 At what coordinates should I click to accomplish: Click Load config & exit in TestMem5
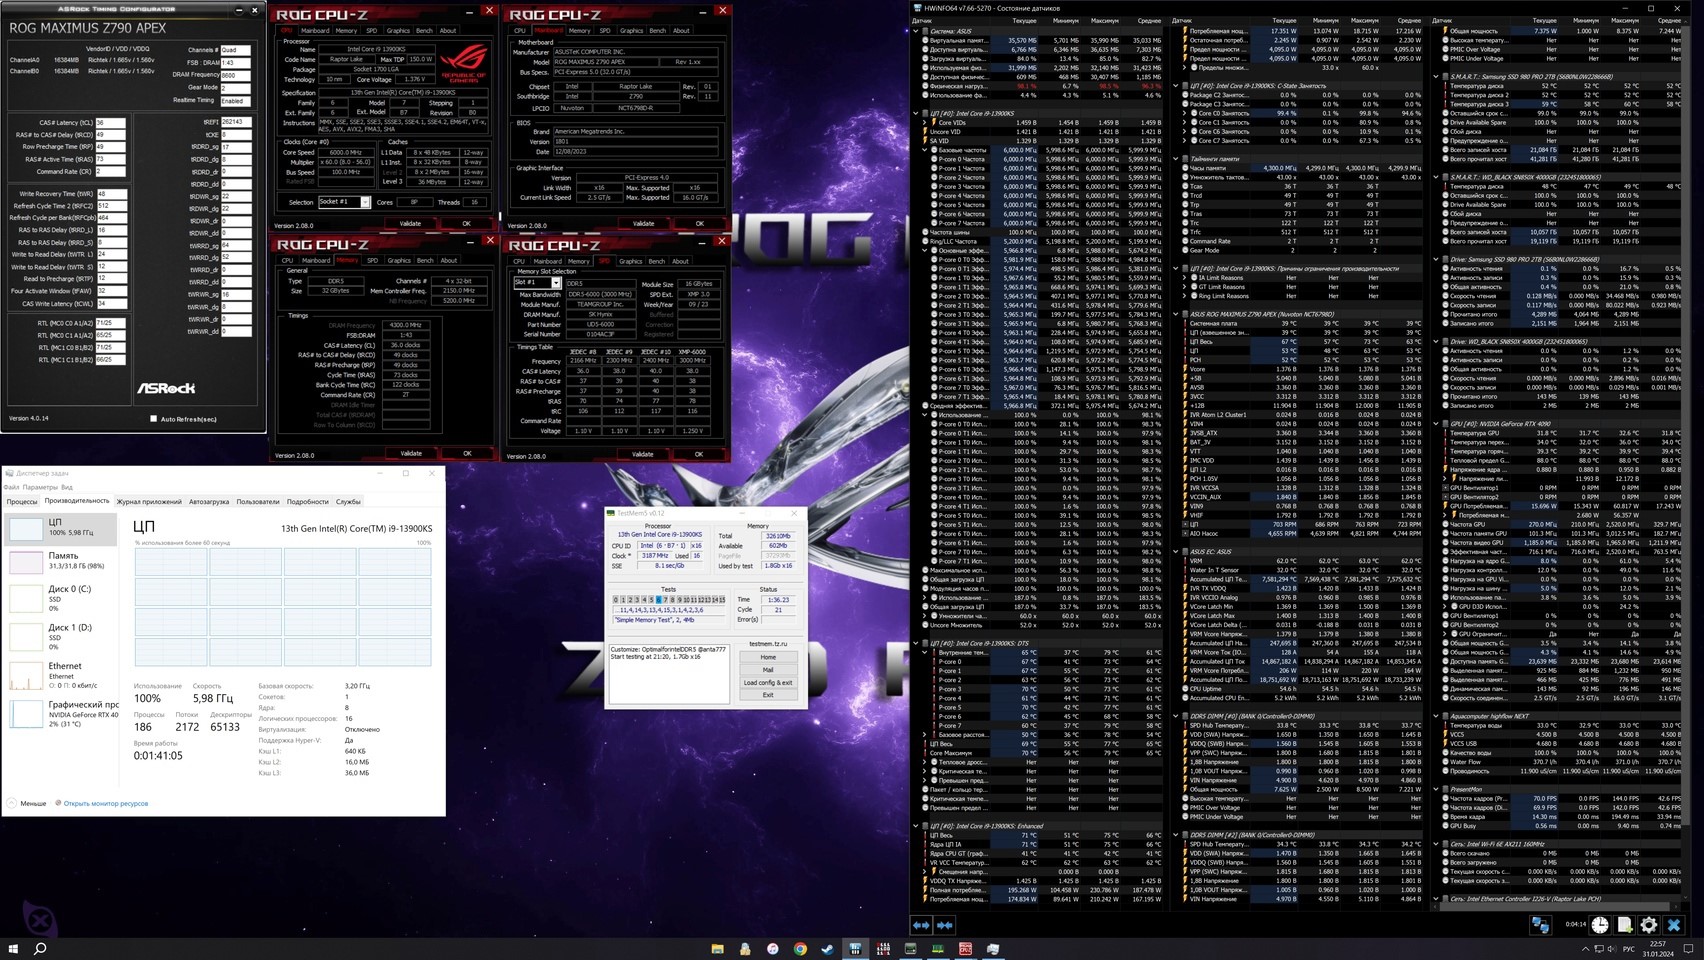click(768, 683)
